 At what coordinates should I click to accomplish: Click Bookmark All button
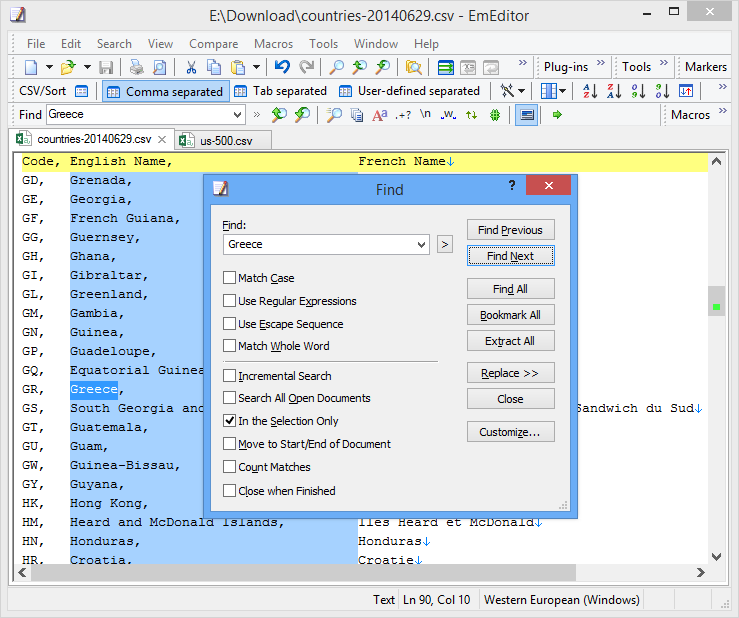pos(510,314)
